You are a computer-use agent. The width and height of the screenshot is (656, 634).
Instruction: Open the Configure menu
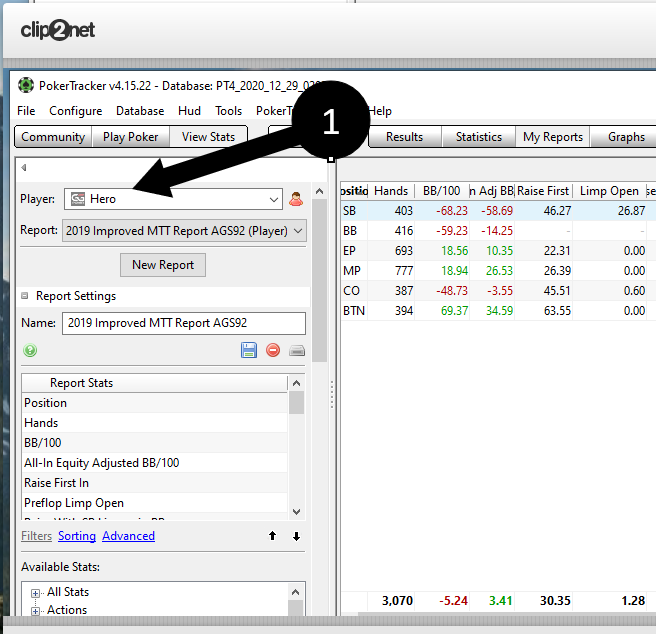pos(76,111)
